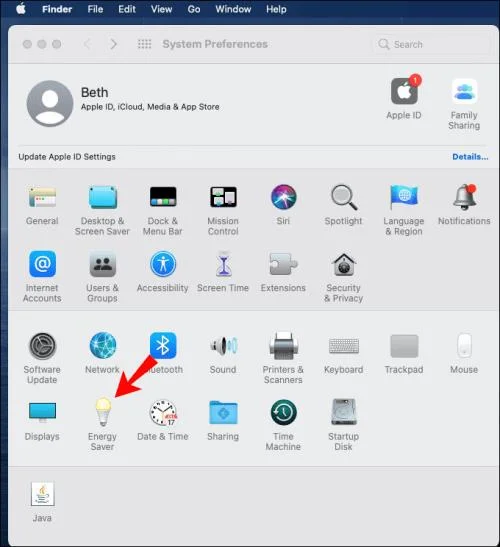
Task: Click the Details... link
Action: pyautogui.click(x=470, y=157)
